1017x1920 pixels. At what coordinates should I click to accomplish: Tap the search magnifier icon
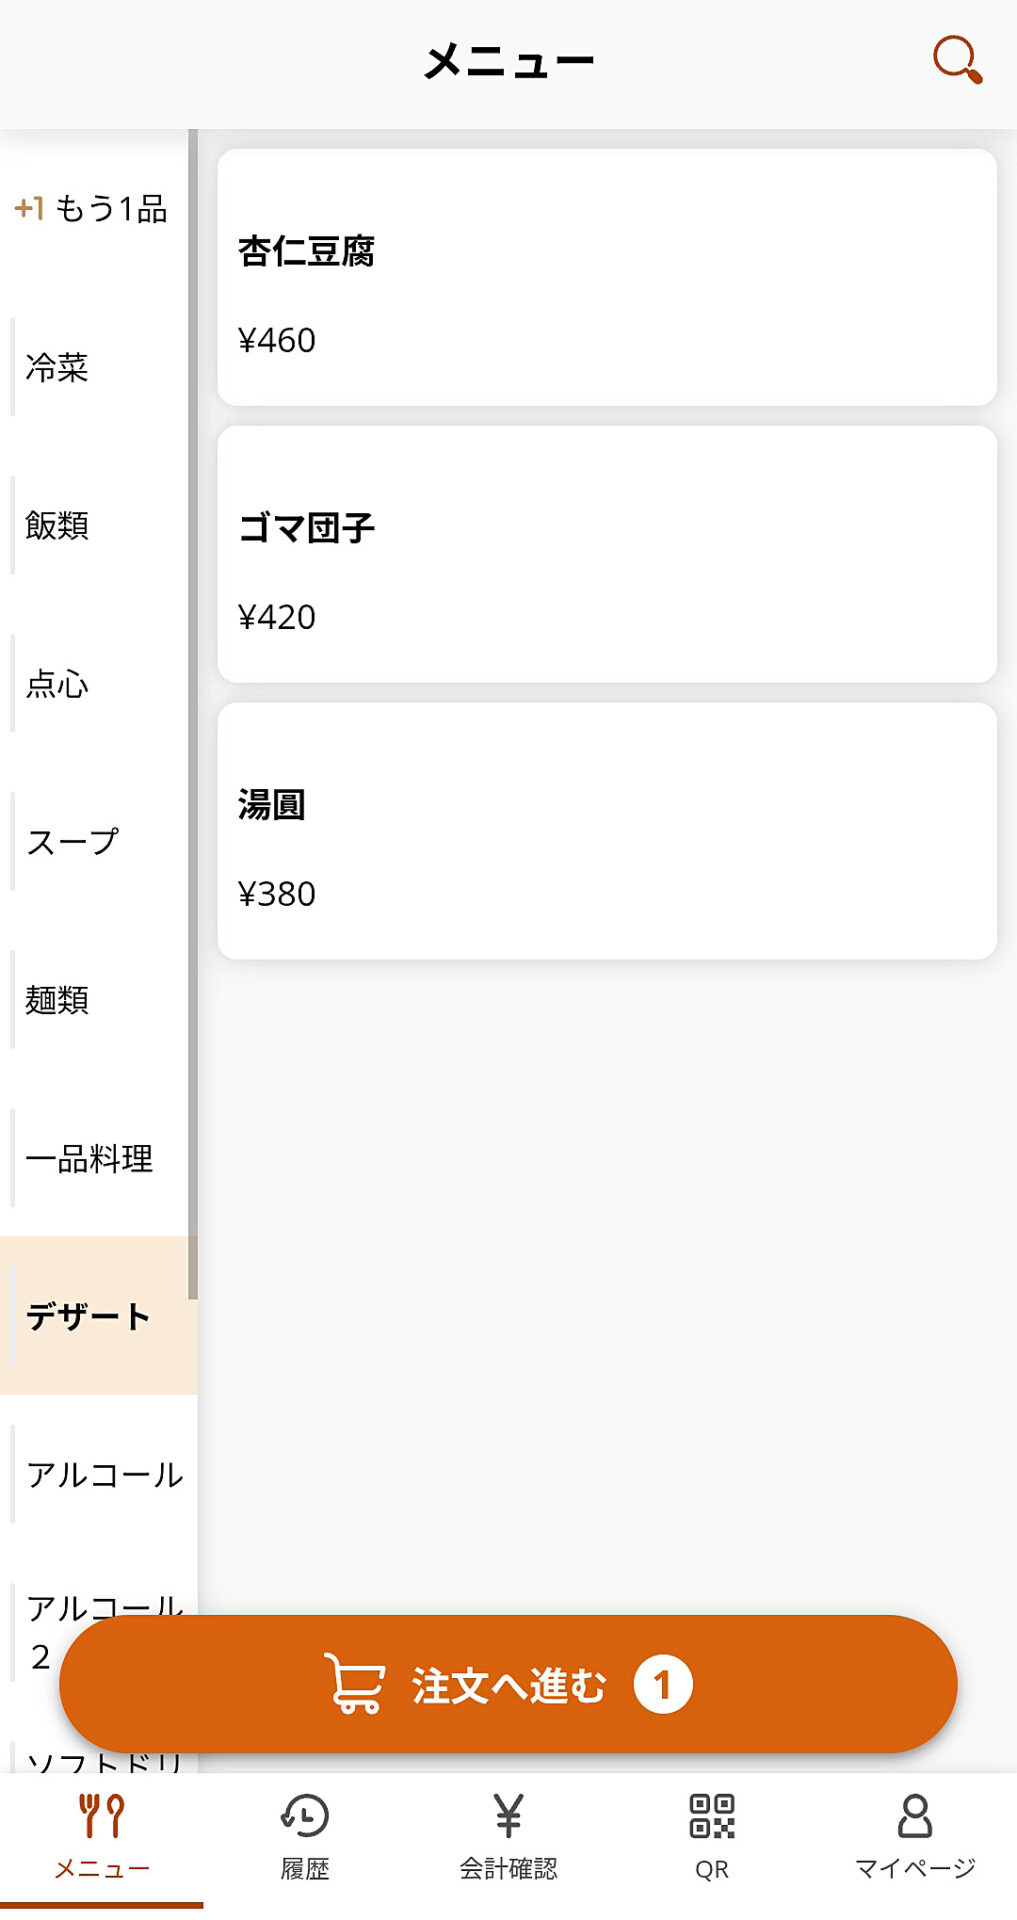[957, 60]
